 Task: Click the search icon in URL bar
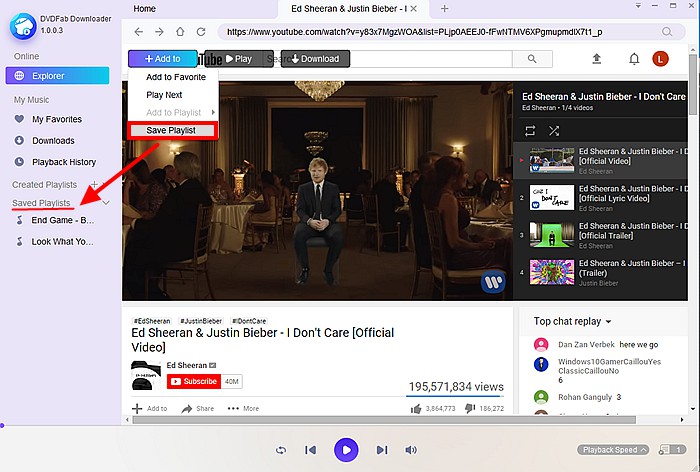click(667, 32)
